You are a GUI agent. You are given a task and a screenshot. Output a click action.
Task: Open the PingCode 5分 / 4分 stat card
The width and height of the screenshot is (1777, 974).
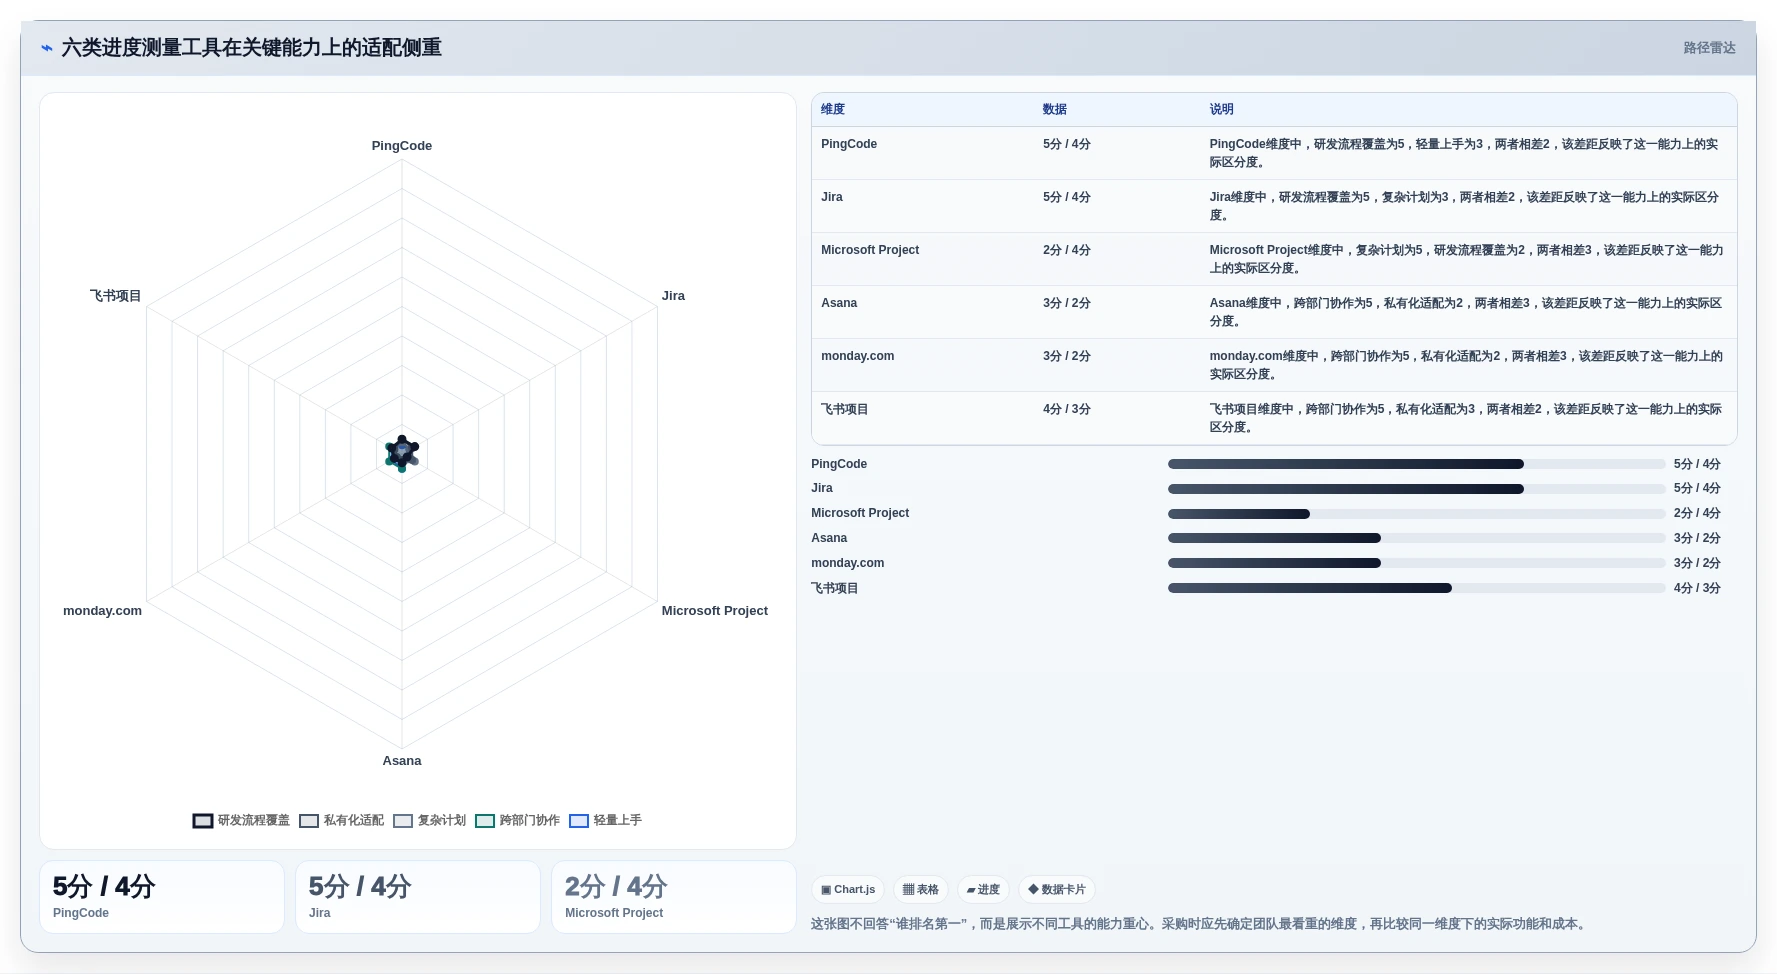pyautogui.click(x=162, y=897)
